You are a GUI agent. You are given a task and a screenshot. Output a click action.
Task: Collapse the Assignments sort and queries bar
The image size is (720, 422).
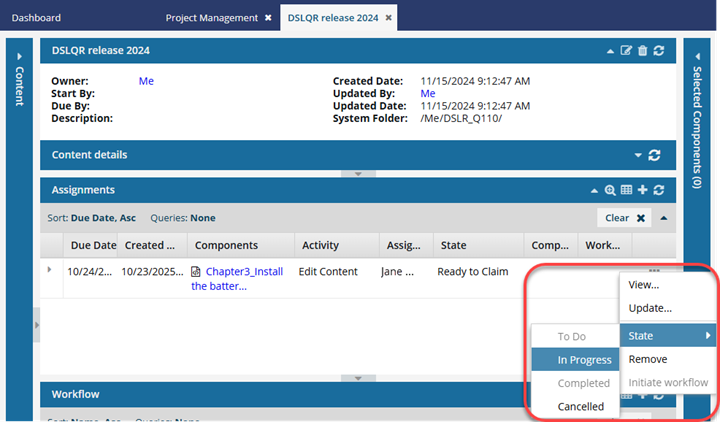tap(663, 217)
